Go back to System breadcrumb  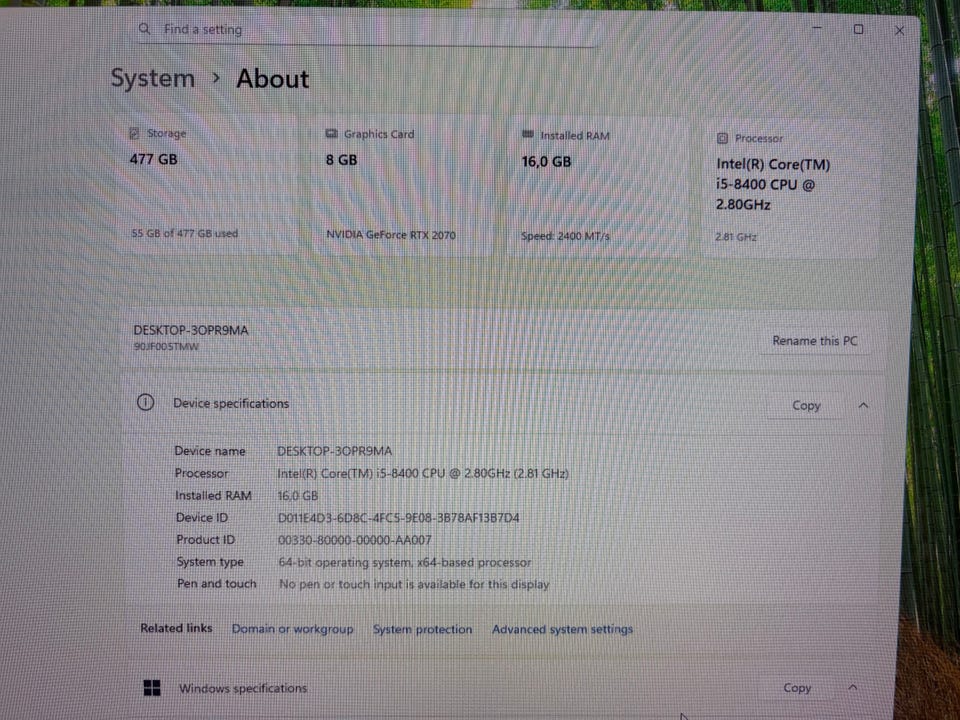point(152,78)
